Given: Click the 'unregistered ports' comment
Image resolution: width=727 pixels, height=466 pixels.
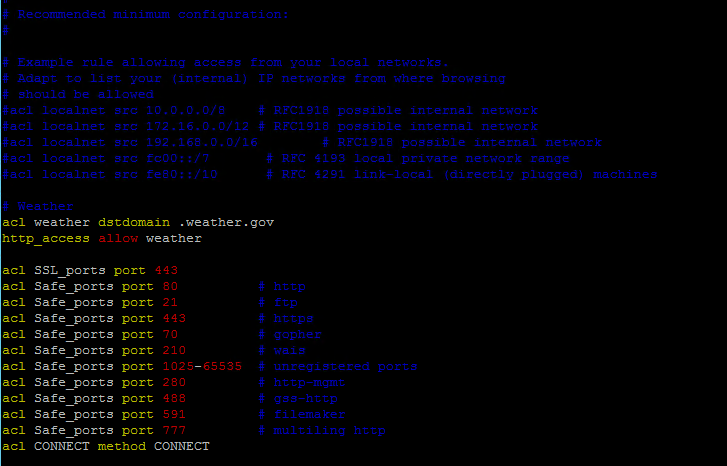Looking at the screenshot, I should 345,366.
